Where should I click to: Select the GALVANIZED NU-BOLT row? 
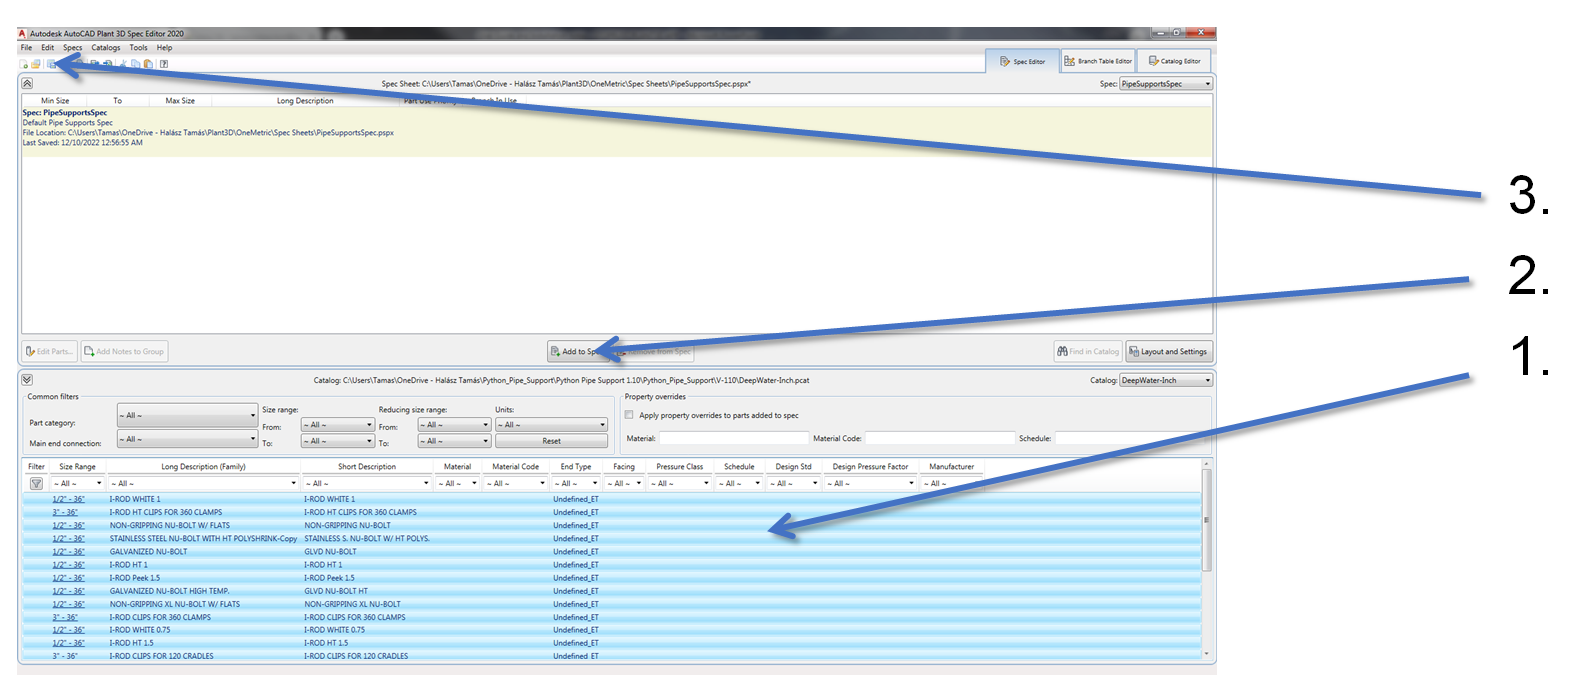(x=611, y=551)
